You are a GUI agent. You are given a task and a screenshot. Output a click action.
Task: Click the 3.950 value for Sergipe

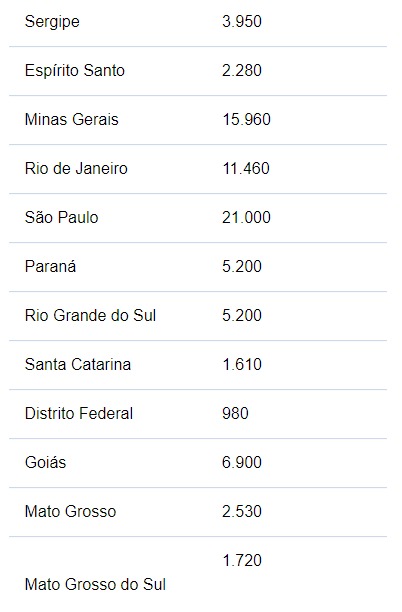pos(242,21)
